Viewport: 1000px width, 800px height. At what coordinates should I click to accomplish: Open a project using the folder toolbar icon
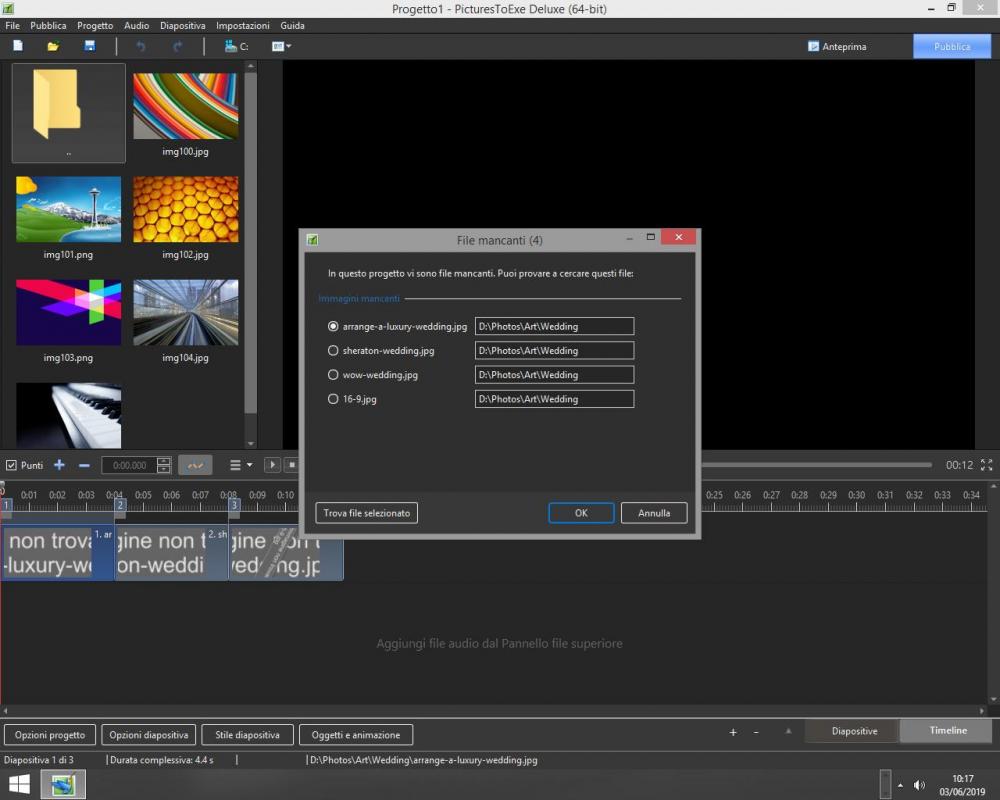[53, 46]
